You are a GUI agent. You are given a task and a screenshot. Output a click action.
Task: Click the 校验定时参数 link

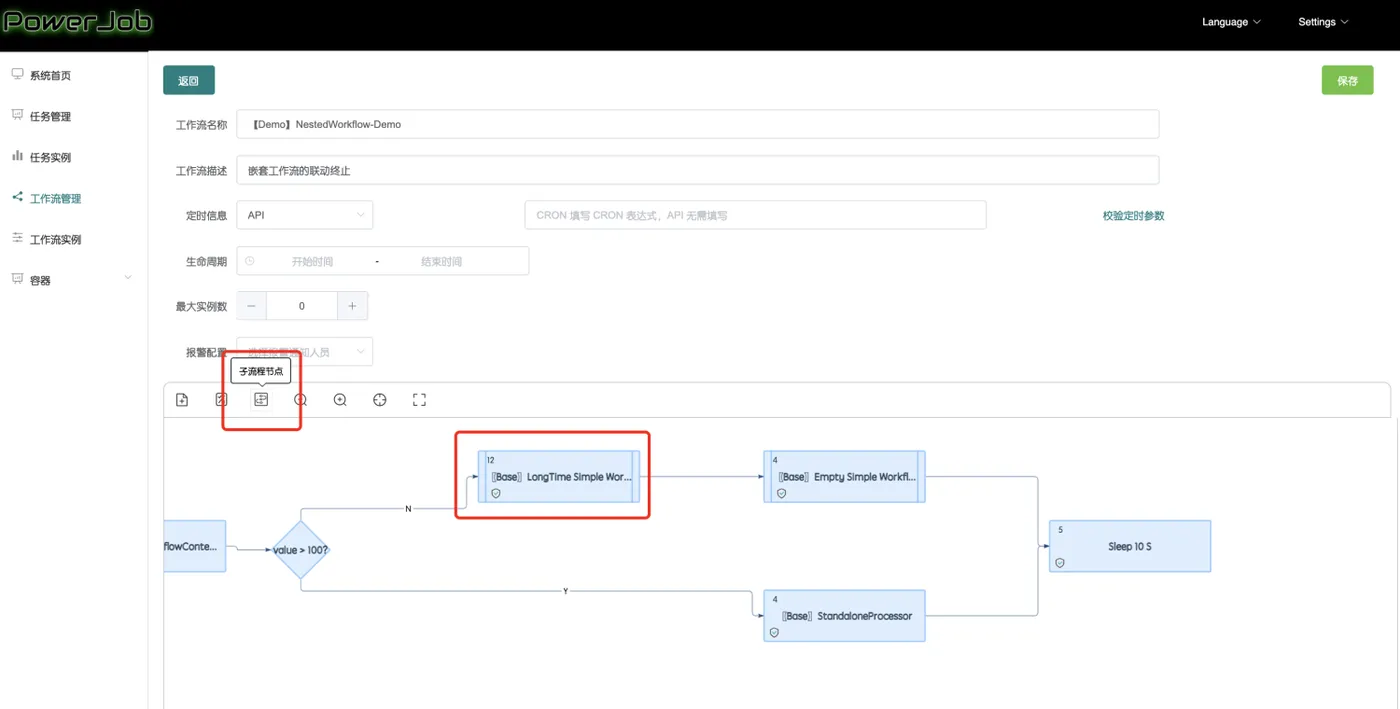pyautogui.click(x=1133, y=215)
